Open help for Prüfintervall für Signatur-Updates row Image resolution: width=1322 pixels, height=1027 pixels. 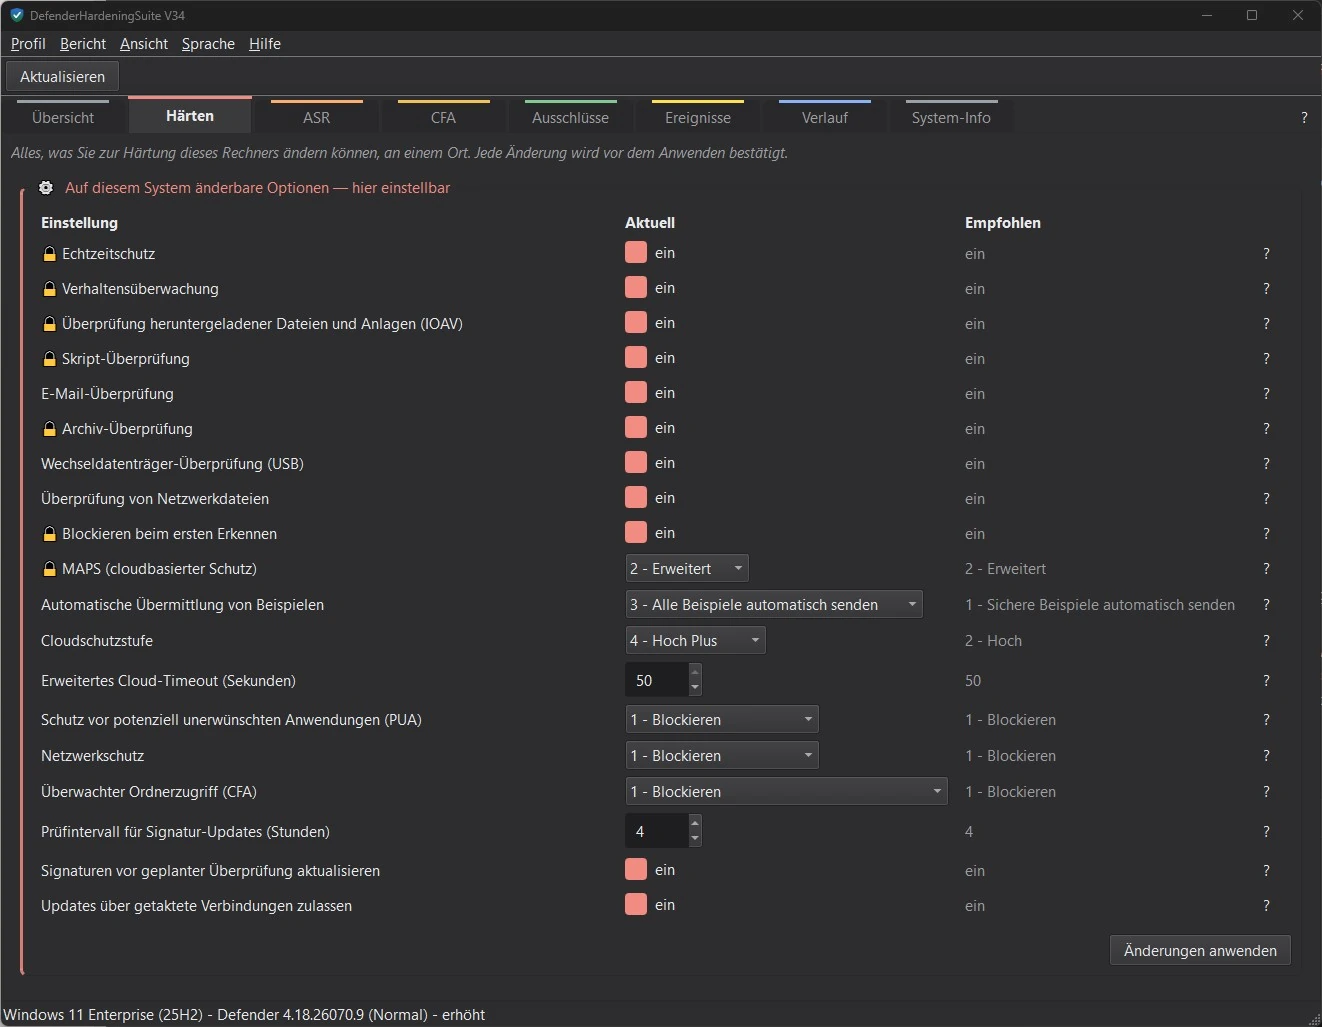click(x=1266, y=832)
